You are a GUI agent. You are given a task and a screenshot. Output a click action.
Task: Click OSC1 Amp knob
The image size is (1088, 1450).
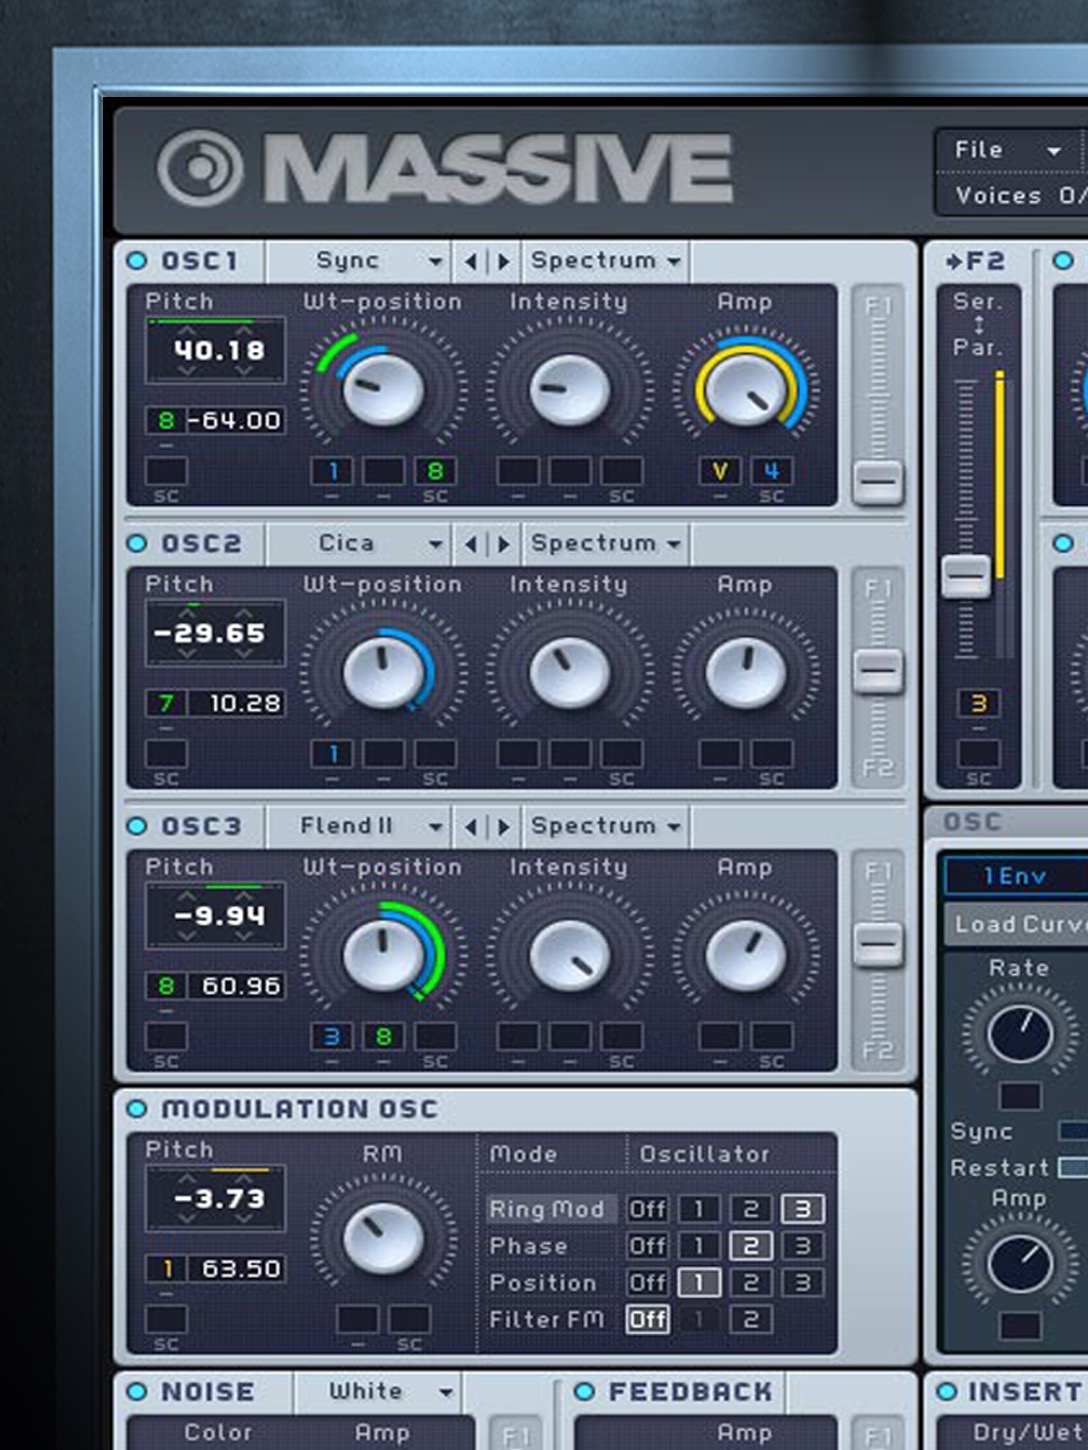click(746, 388)
